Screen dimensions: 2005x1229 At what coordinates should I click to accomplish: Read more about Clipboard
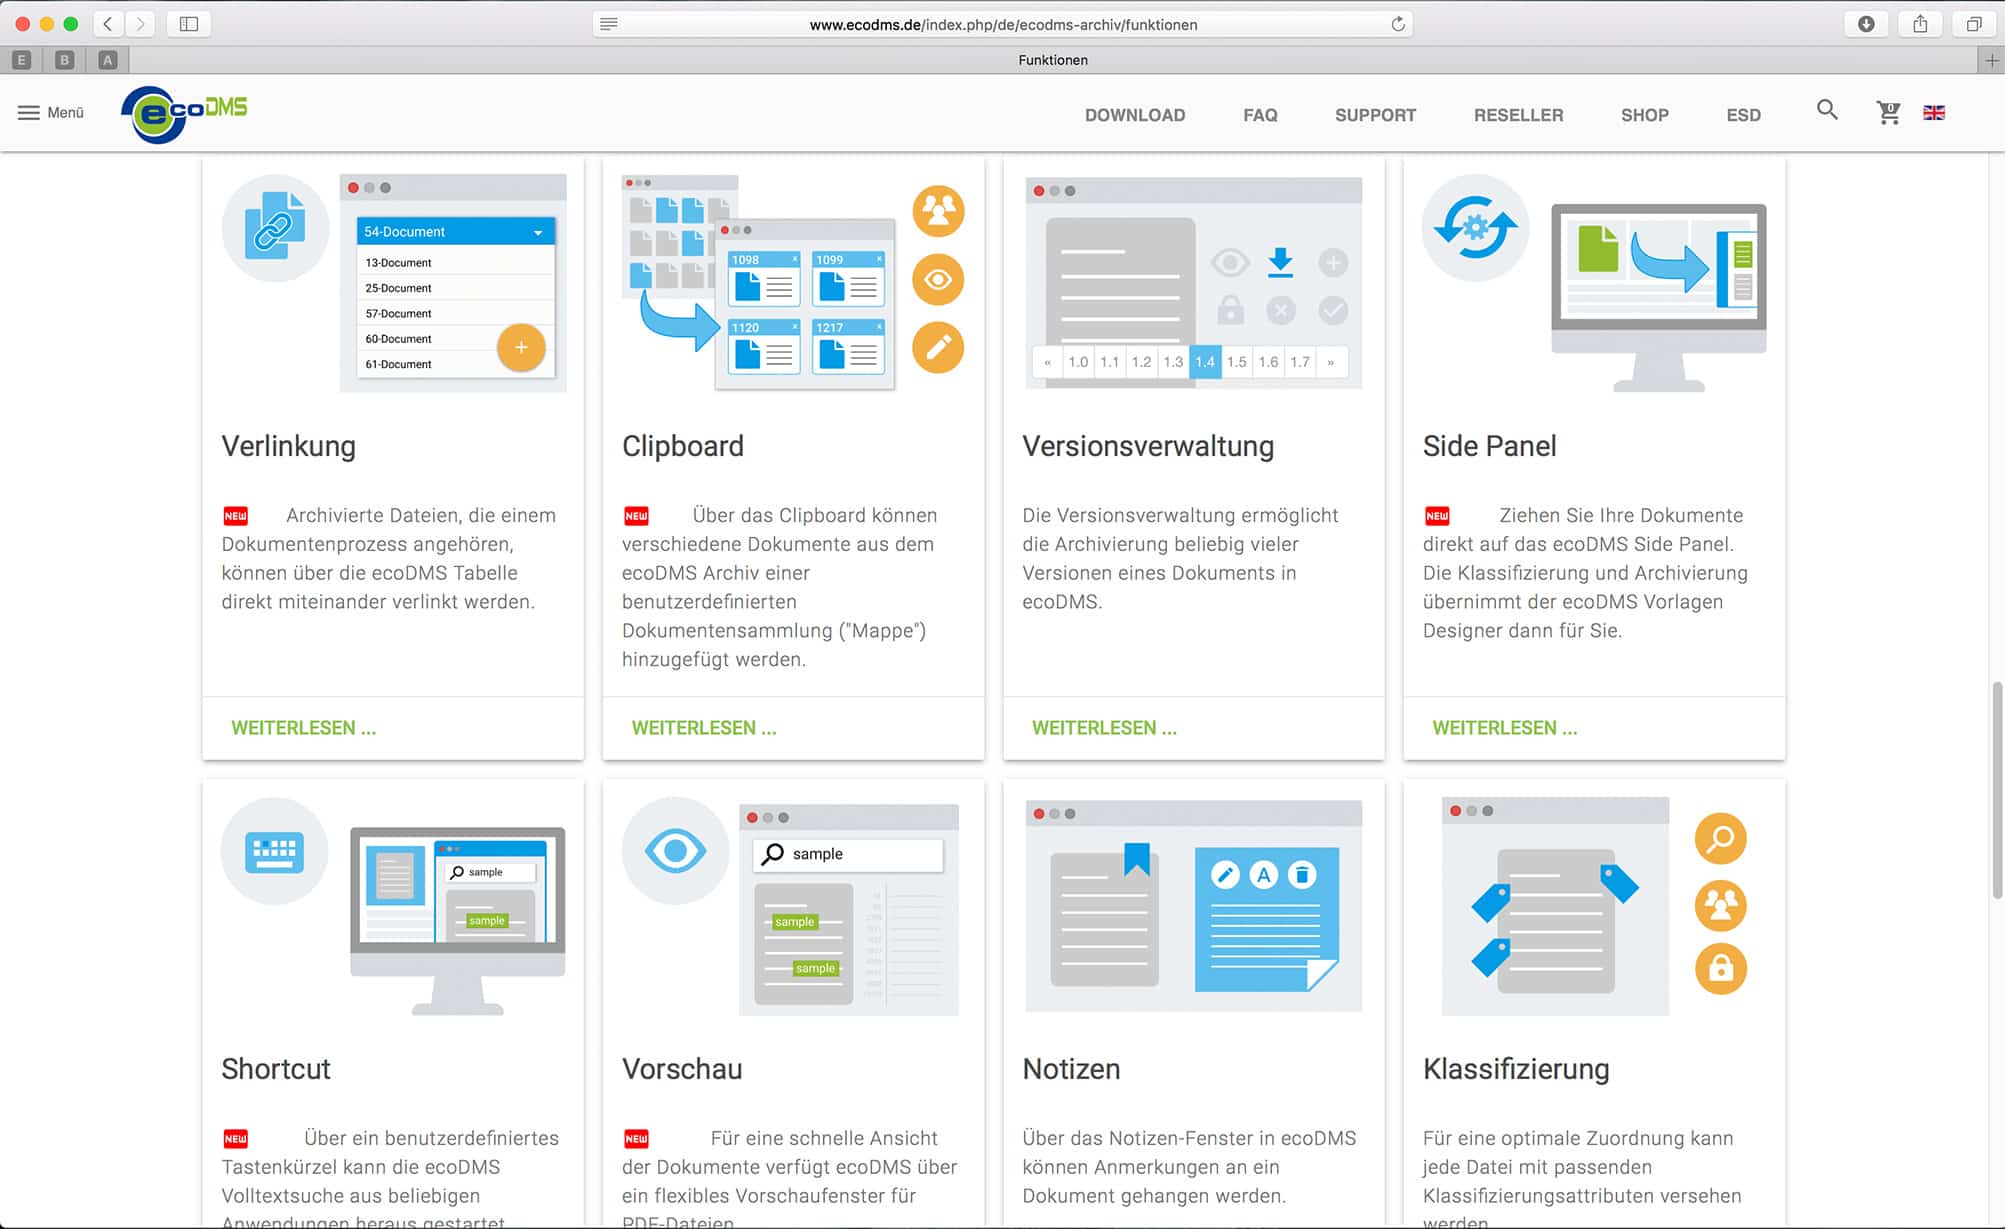tap(704, 728)
